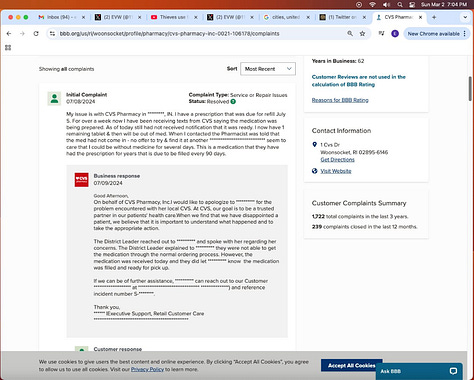Switch to first EVW X tab
The image size is (474, 380).
(x=118, y=17)
